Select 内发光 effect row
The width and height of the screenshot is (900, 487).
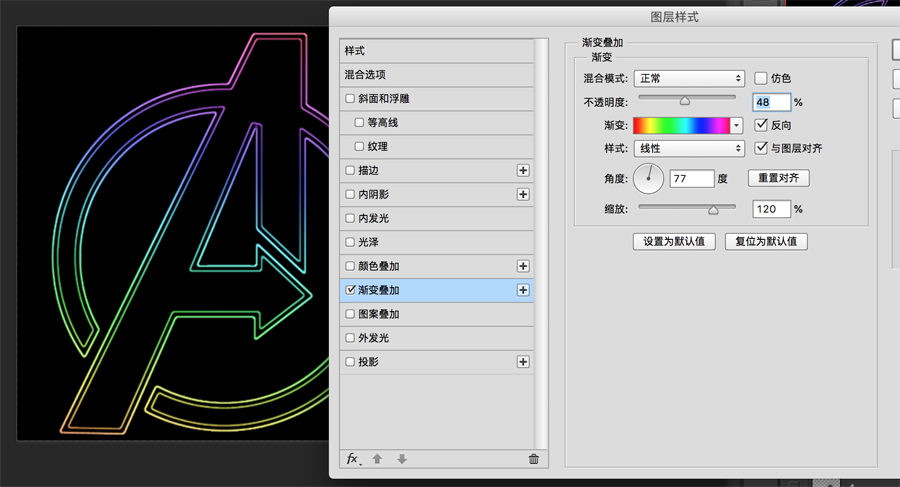point(436,218)
